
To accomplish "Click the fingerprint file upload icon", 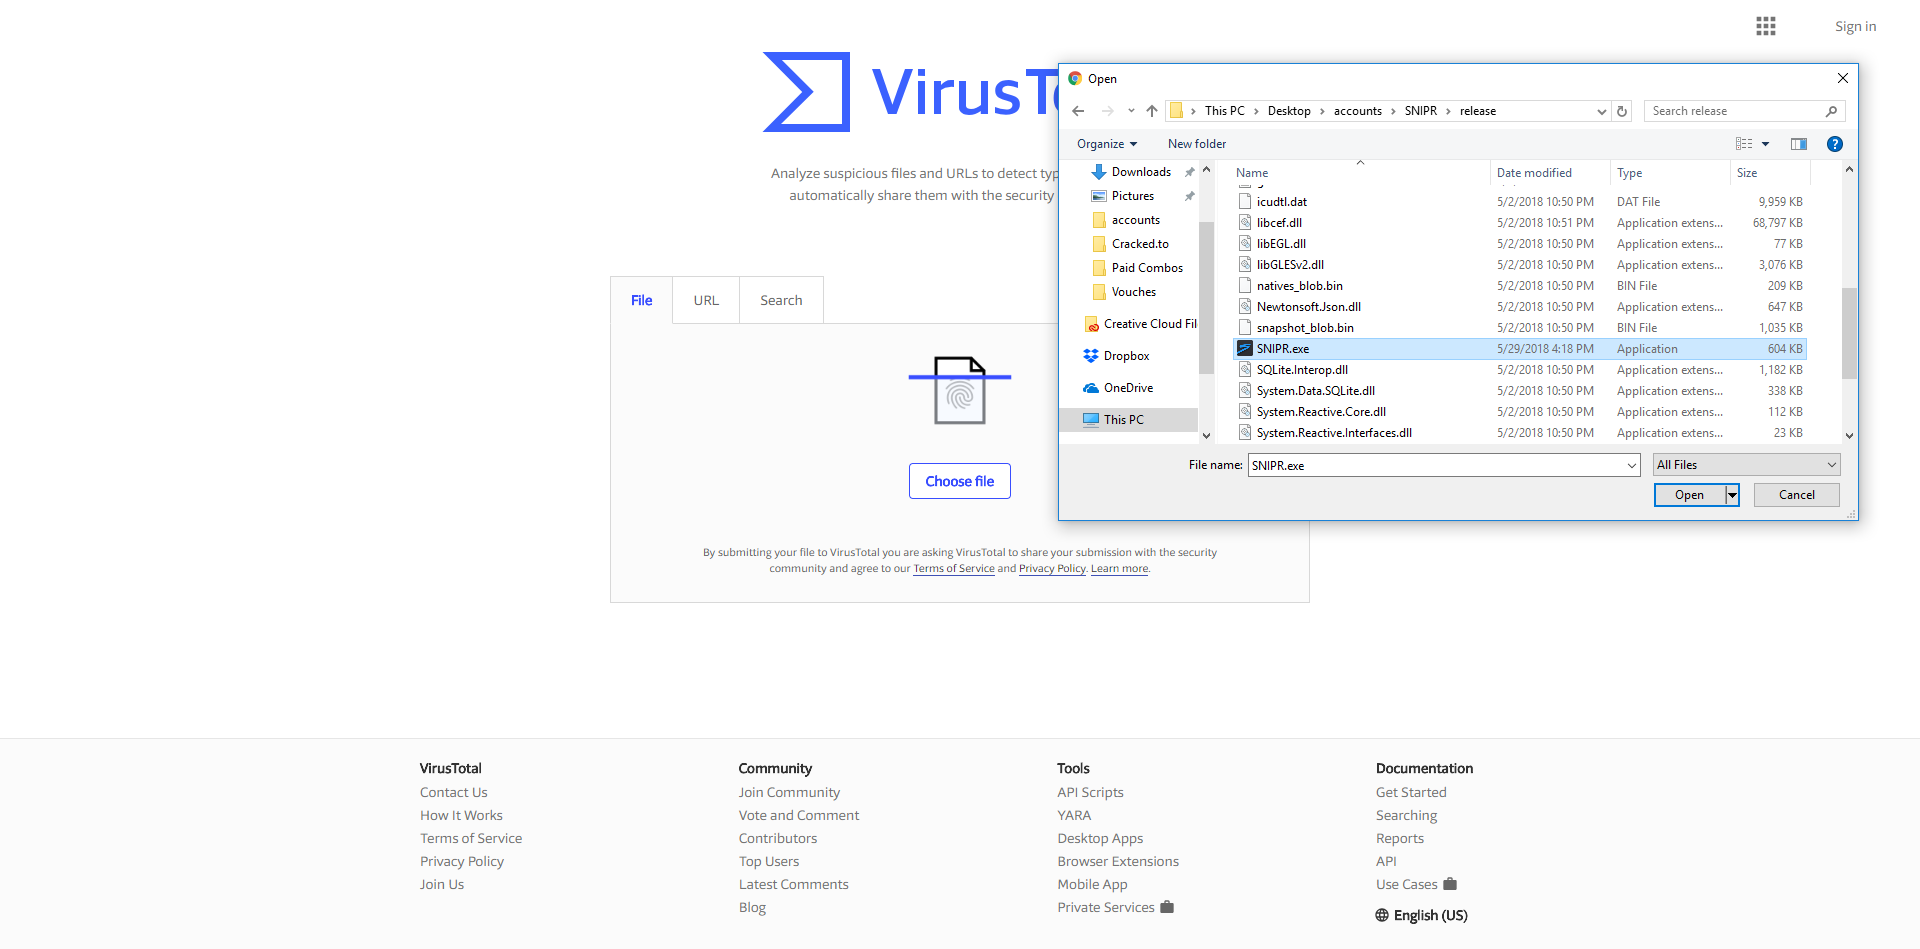I will (x=960, y=390).
